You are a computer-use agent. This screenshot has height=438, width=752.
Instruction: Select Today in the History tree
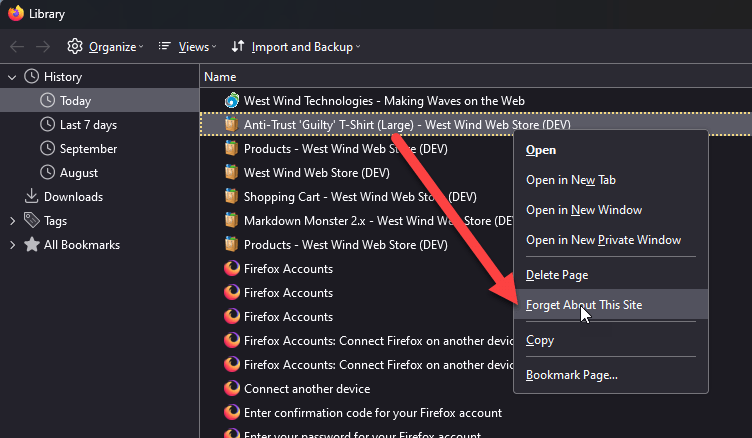coord(100,100)
